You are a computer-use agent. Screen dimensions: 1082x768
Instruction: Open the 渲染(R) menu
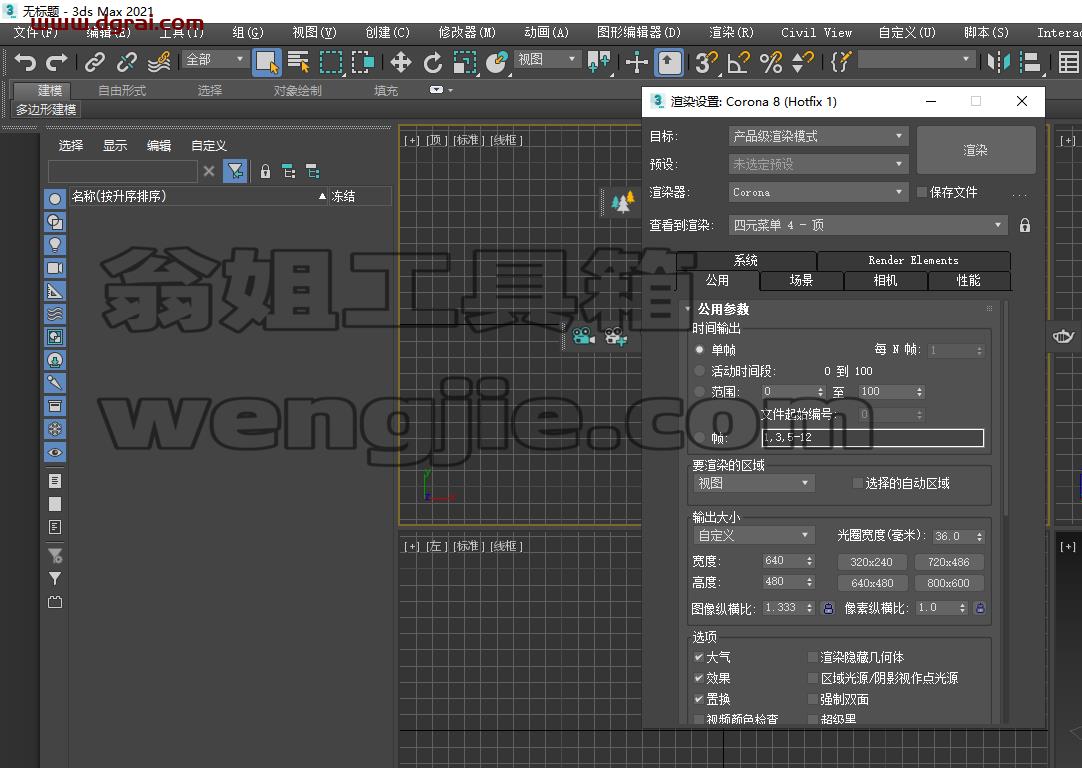click(731, 32)
